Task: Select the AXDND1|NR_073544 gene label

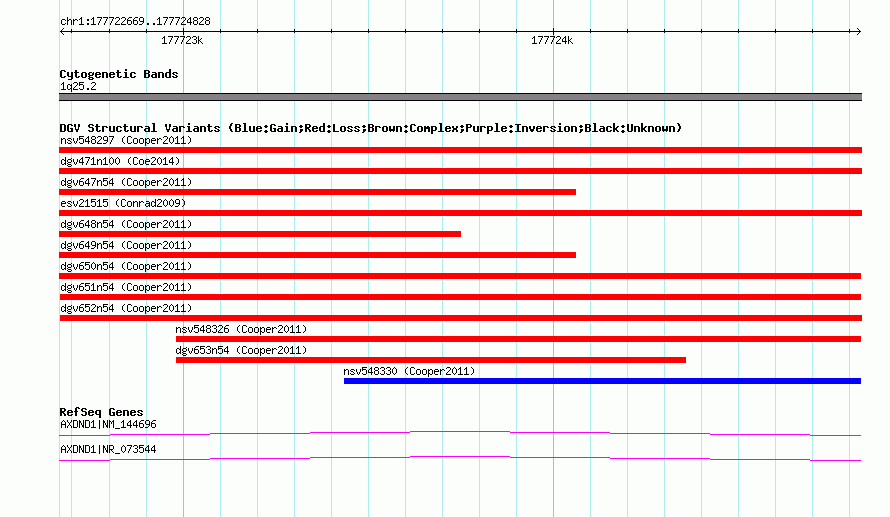Action: coord(108,449)
